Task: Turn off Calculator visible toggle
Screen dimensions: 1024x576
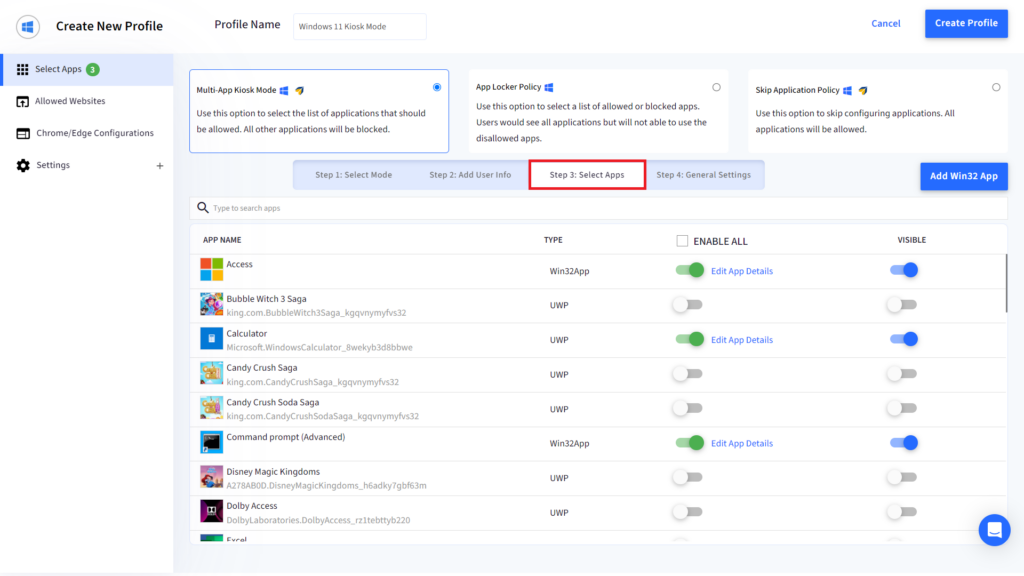Action: 904,339
